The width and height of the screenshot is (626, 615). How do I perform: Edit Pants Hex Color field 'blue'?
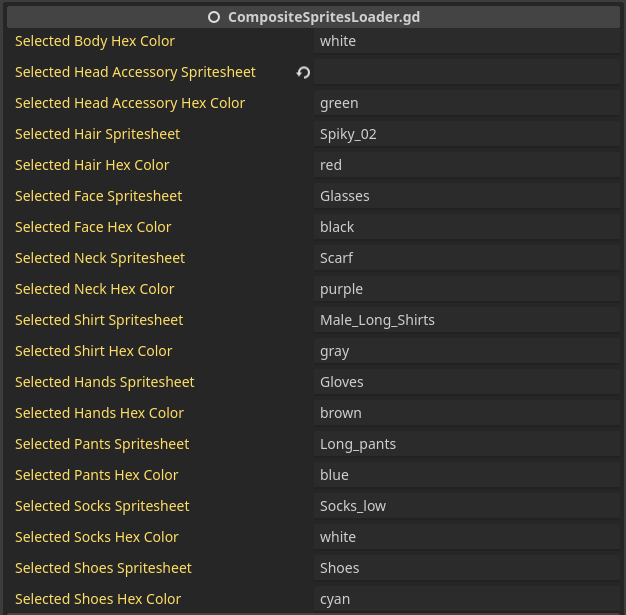pos(467,475)
